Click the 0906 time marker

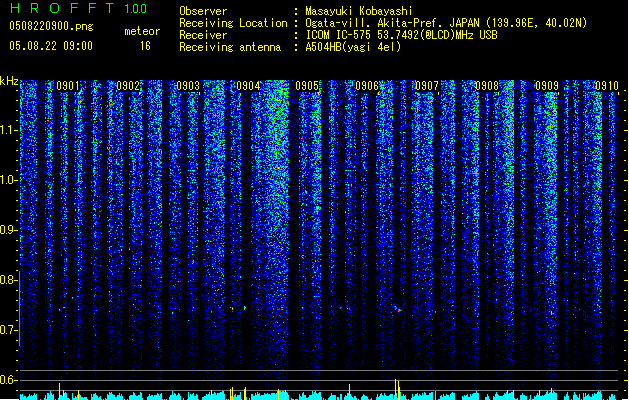pyautogui.click(x=367, y=86)
